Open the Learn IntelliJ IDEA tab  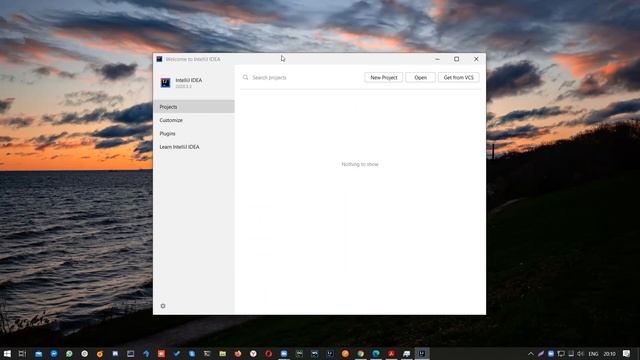(194, 147)
